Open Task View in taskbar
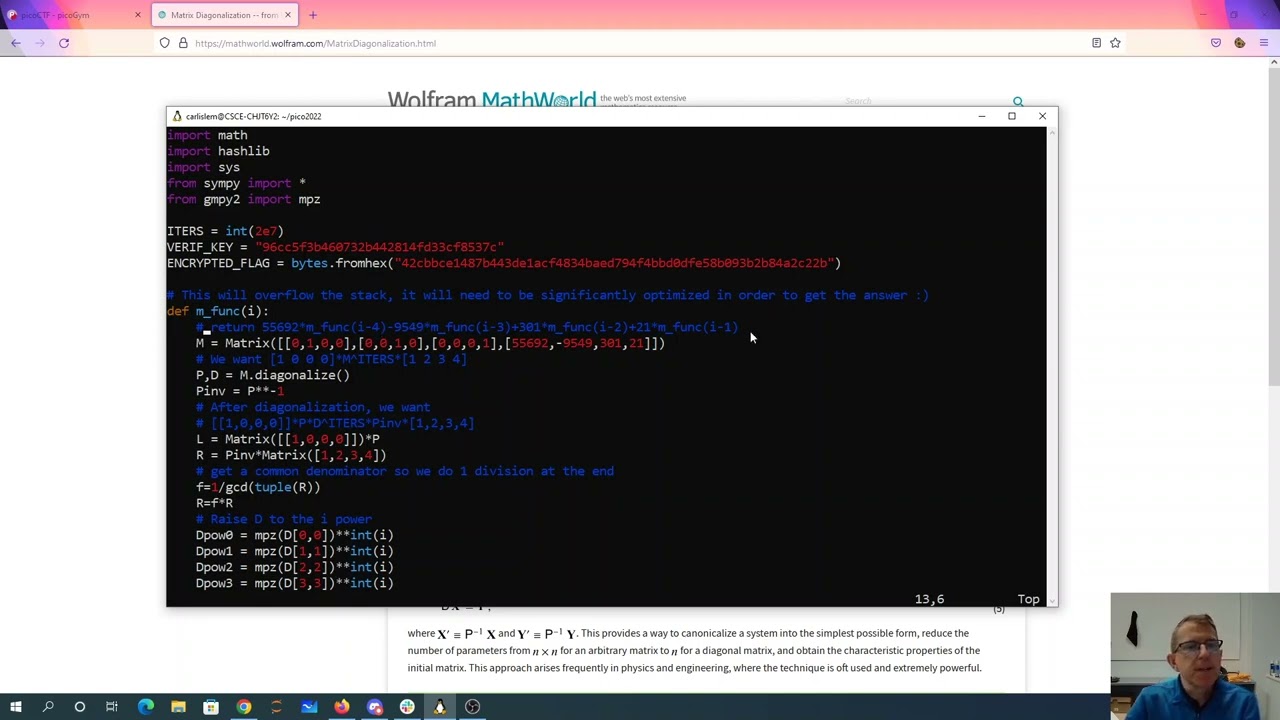The image size is (1280, 720). pos(112,707)
